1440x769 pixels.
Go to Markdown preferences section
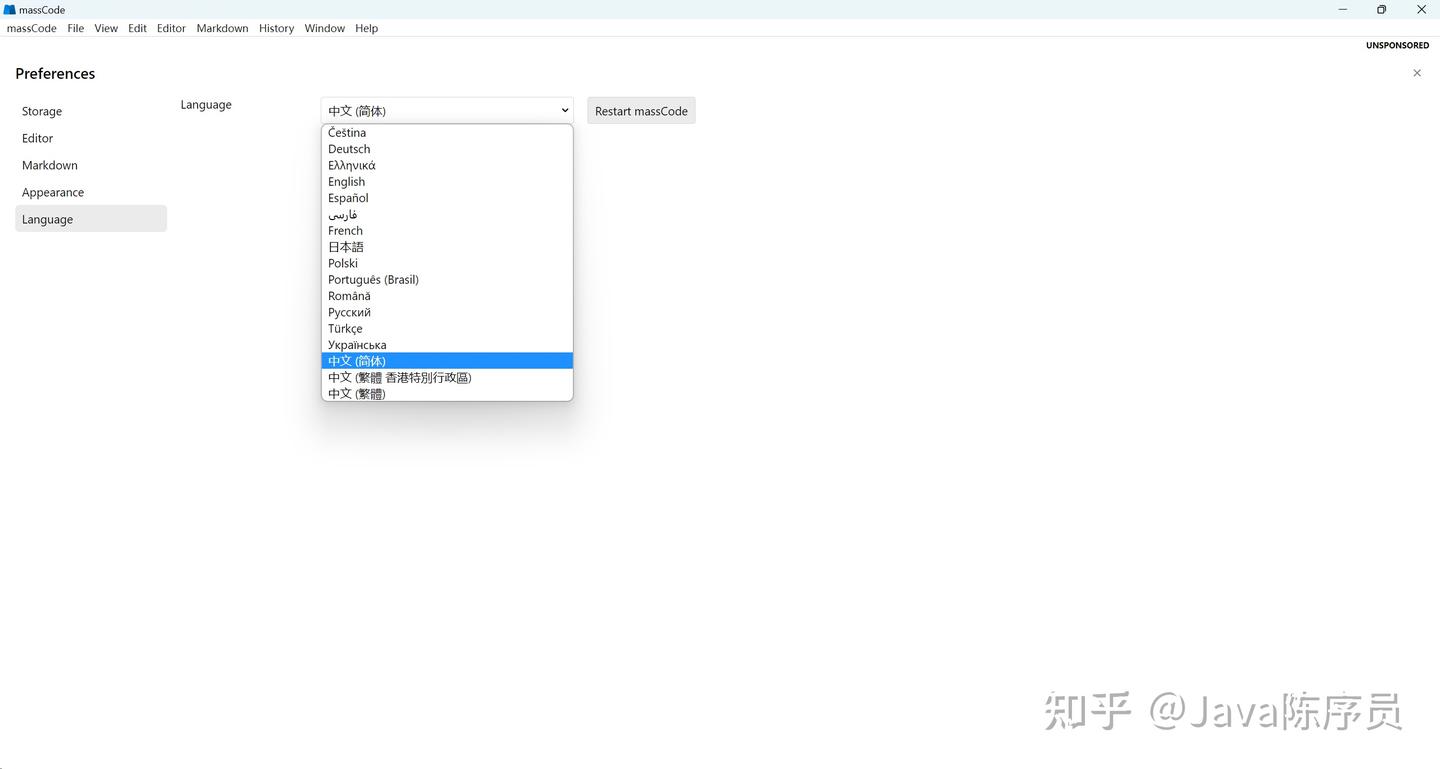tap(91, 165)
